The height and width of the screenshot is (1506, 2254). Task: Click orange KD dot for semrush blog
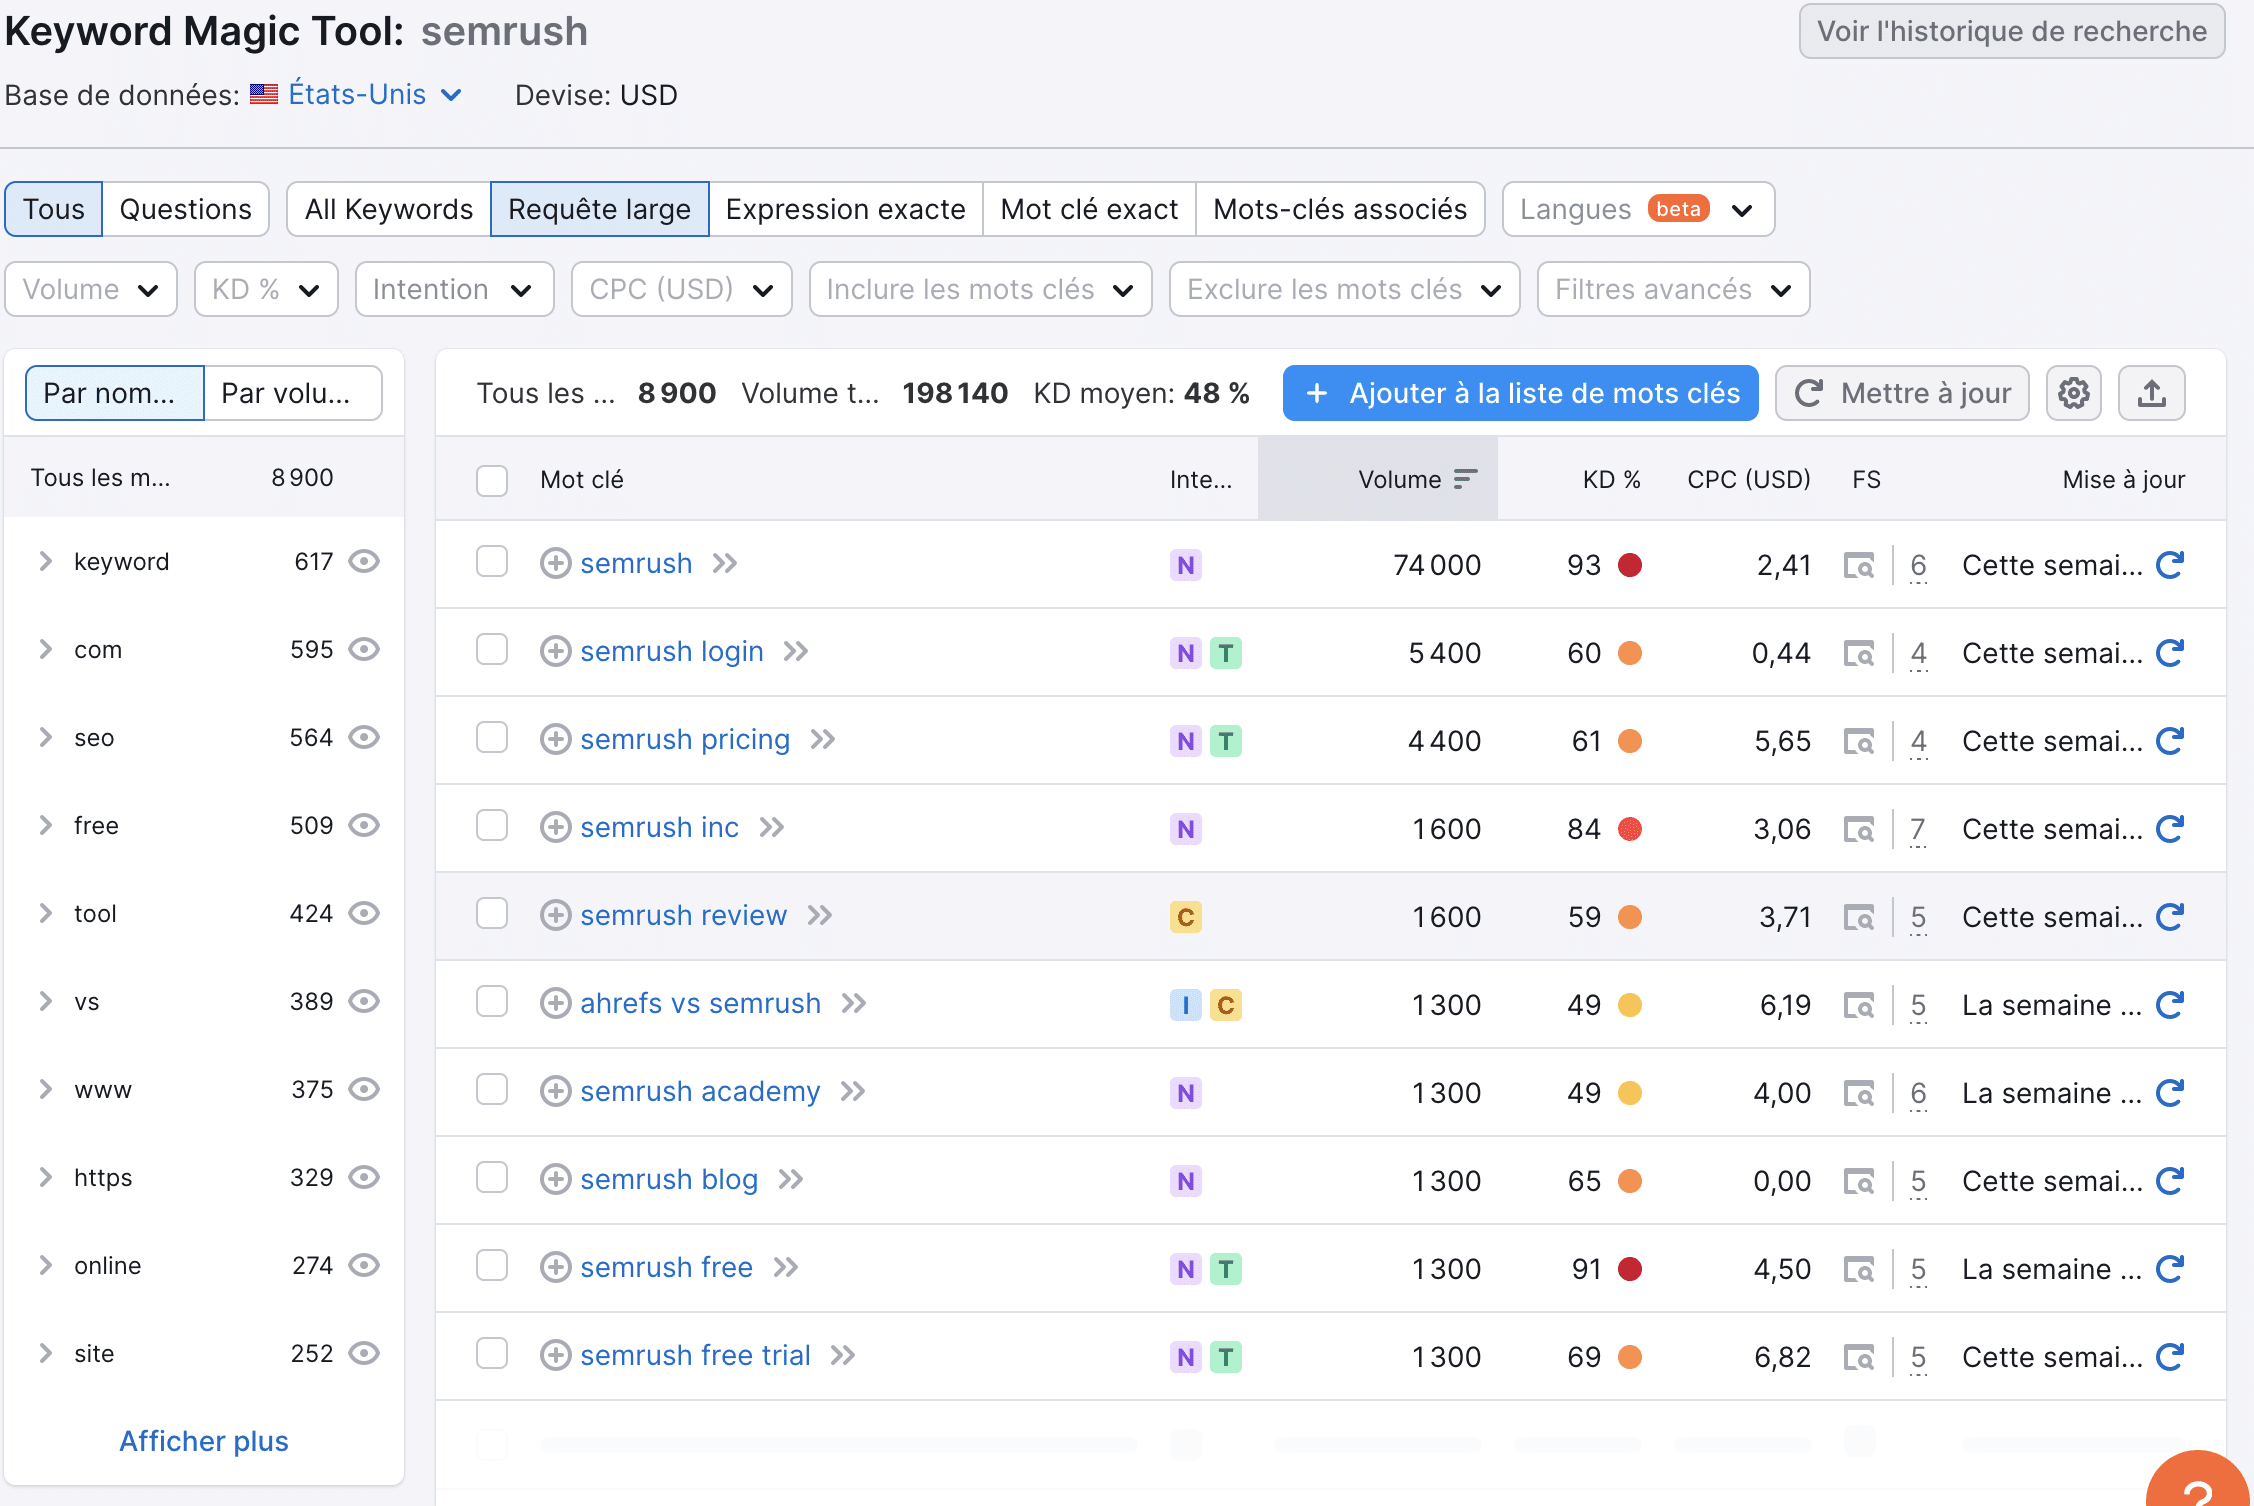click(x=1630, y=1181)
